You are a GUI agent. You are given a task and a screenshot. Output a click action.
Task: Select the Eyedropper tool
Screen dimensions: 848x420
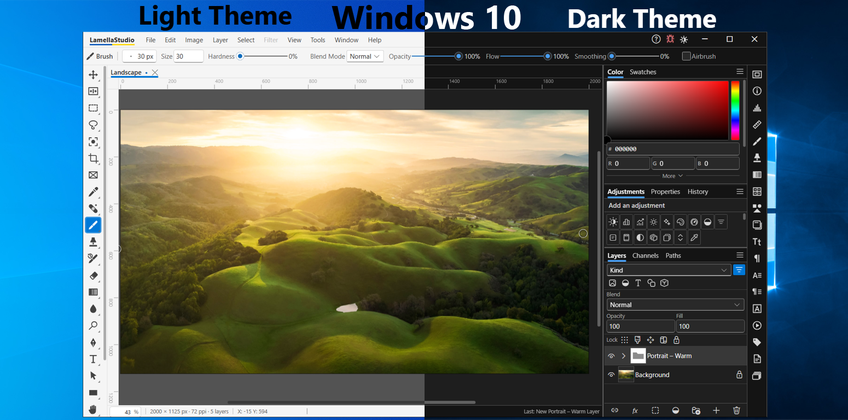coord(93,192)
